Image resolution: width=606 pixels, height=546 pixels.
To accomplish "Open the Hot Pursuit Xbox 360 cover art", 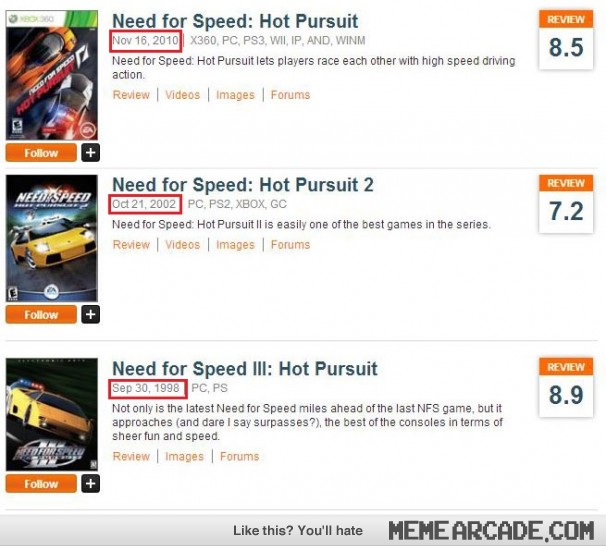I will pyautogui.click(x=52, y=75).
